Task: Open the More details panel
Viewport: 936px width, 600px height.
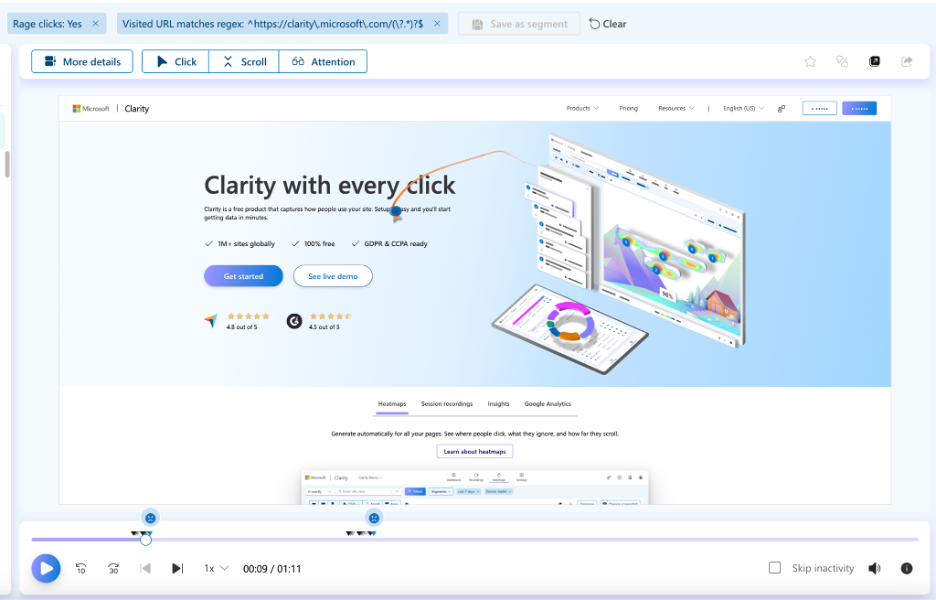Action: (x=82, y=62)
